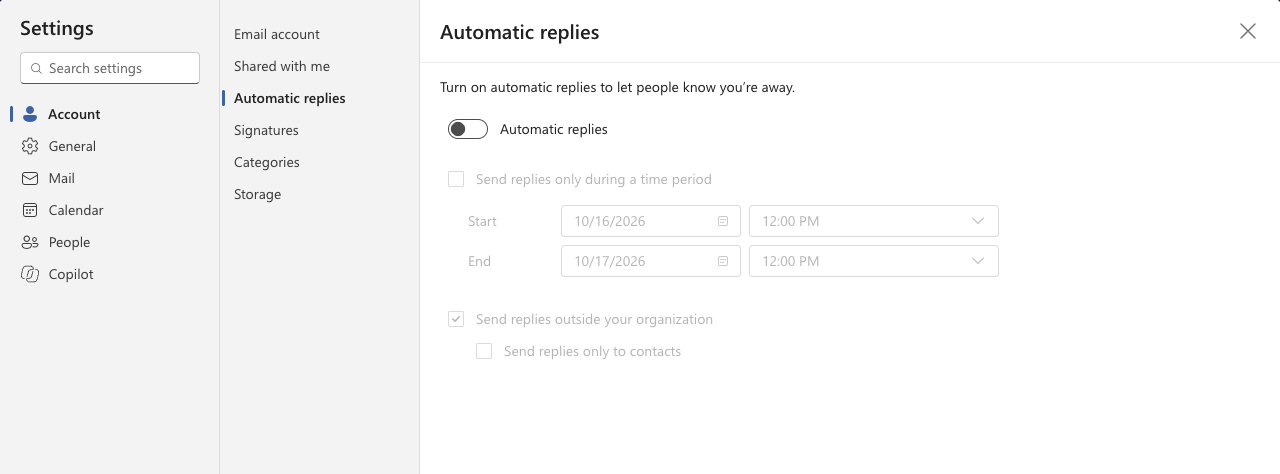Click the Calendar icon in sidebar
This screenshot has height=474, width=1280.
pos(30,210)
